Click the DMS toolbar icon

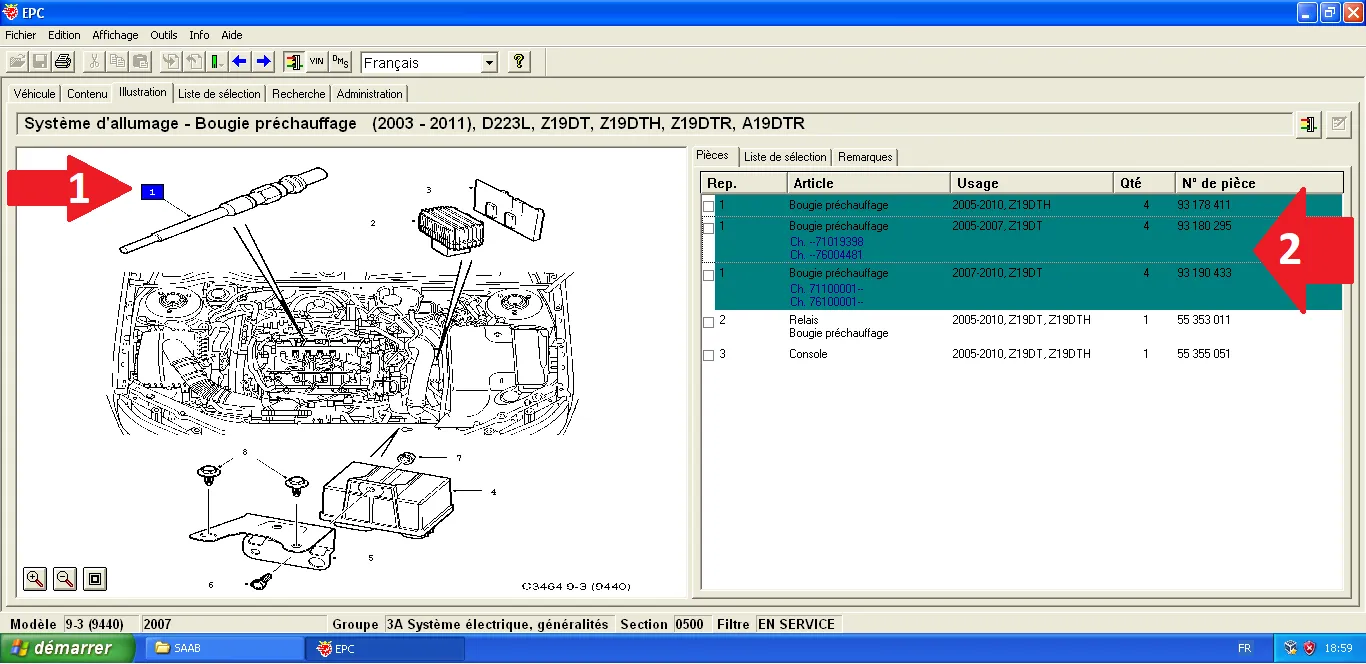click(340, 62)
